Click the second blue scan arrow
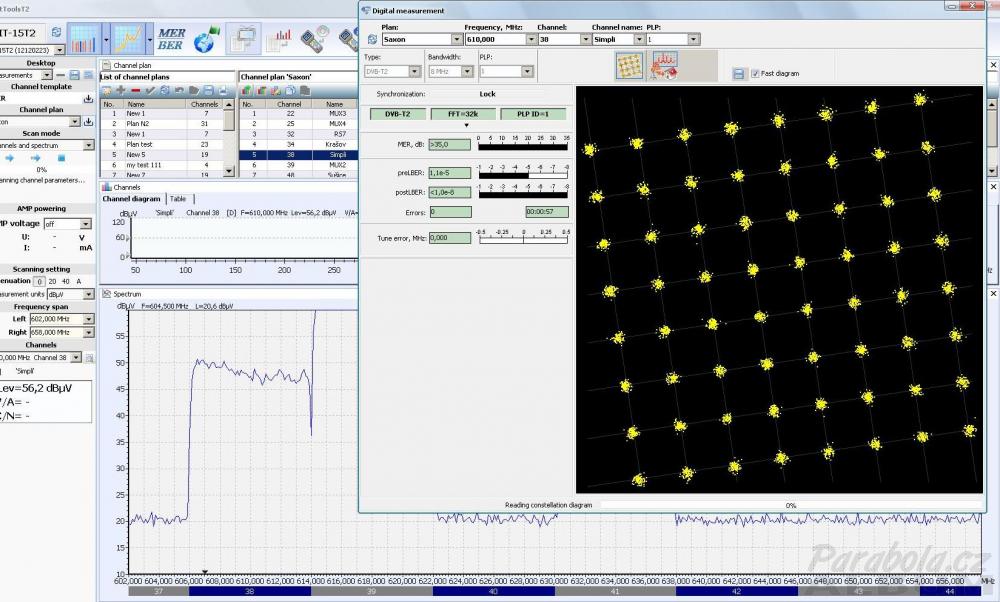 [35, 158]
